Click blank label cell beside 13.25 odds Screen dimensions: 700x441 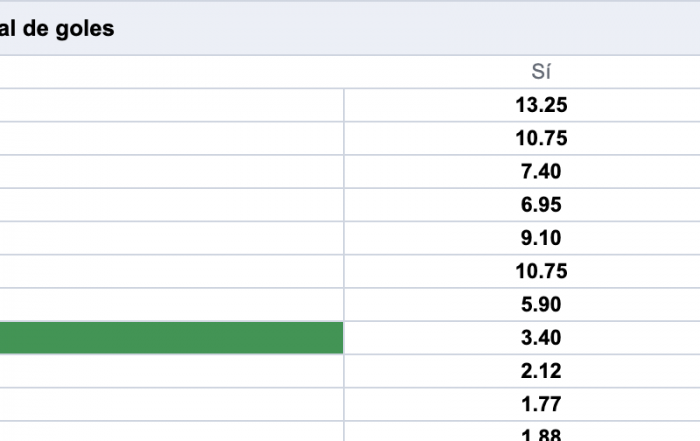[171, 105]
